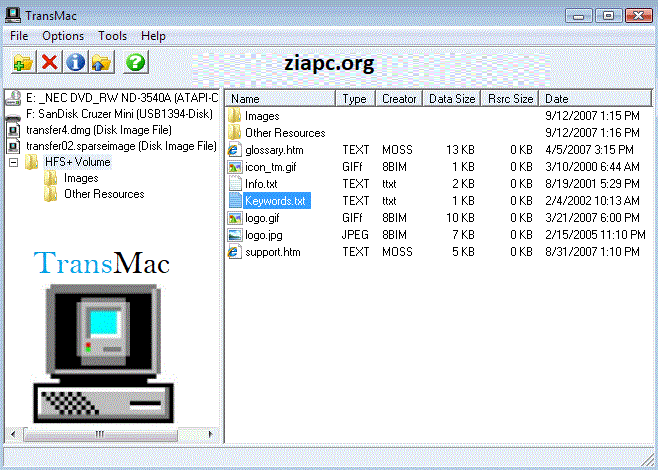Open the File menu

[19, 36]
